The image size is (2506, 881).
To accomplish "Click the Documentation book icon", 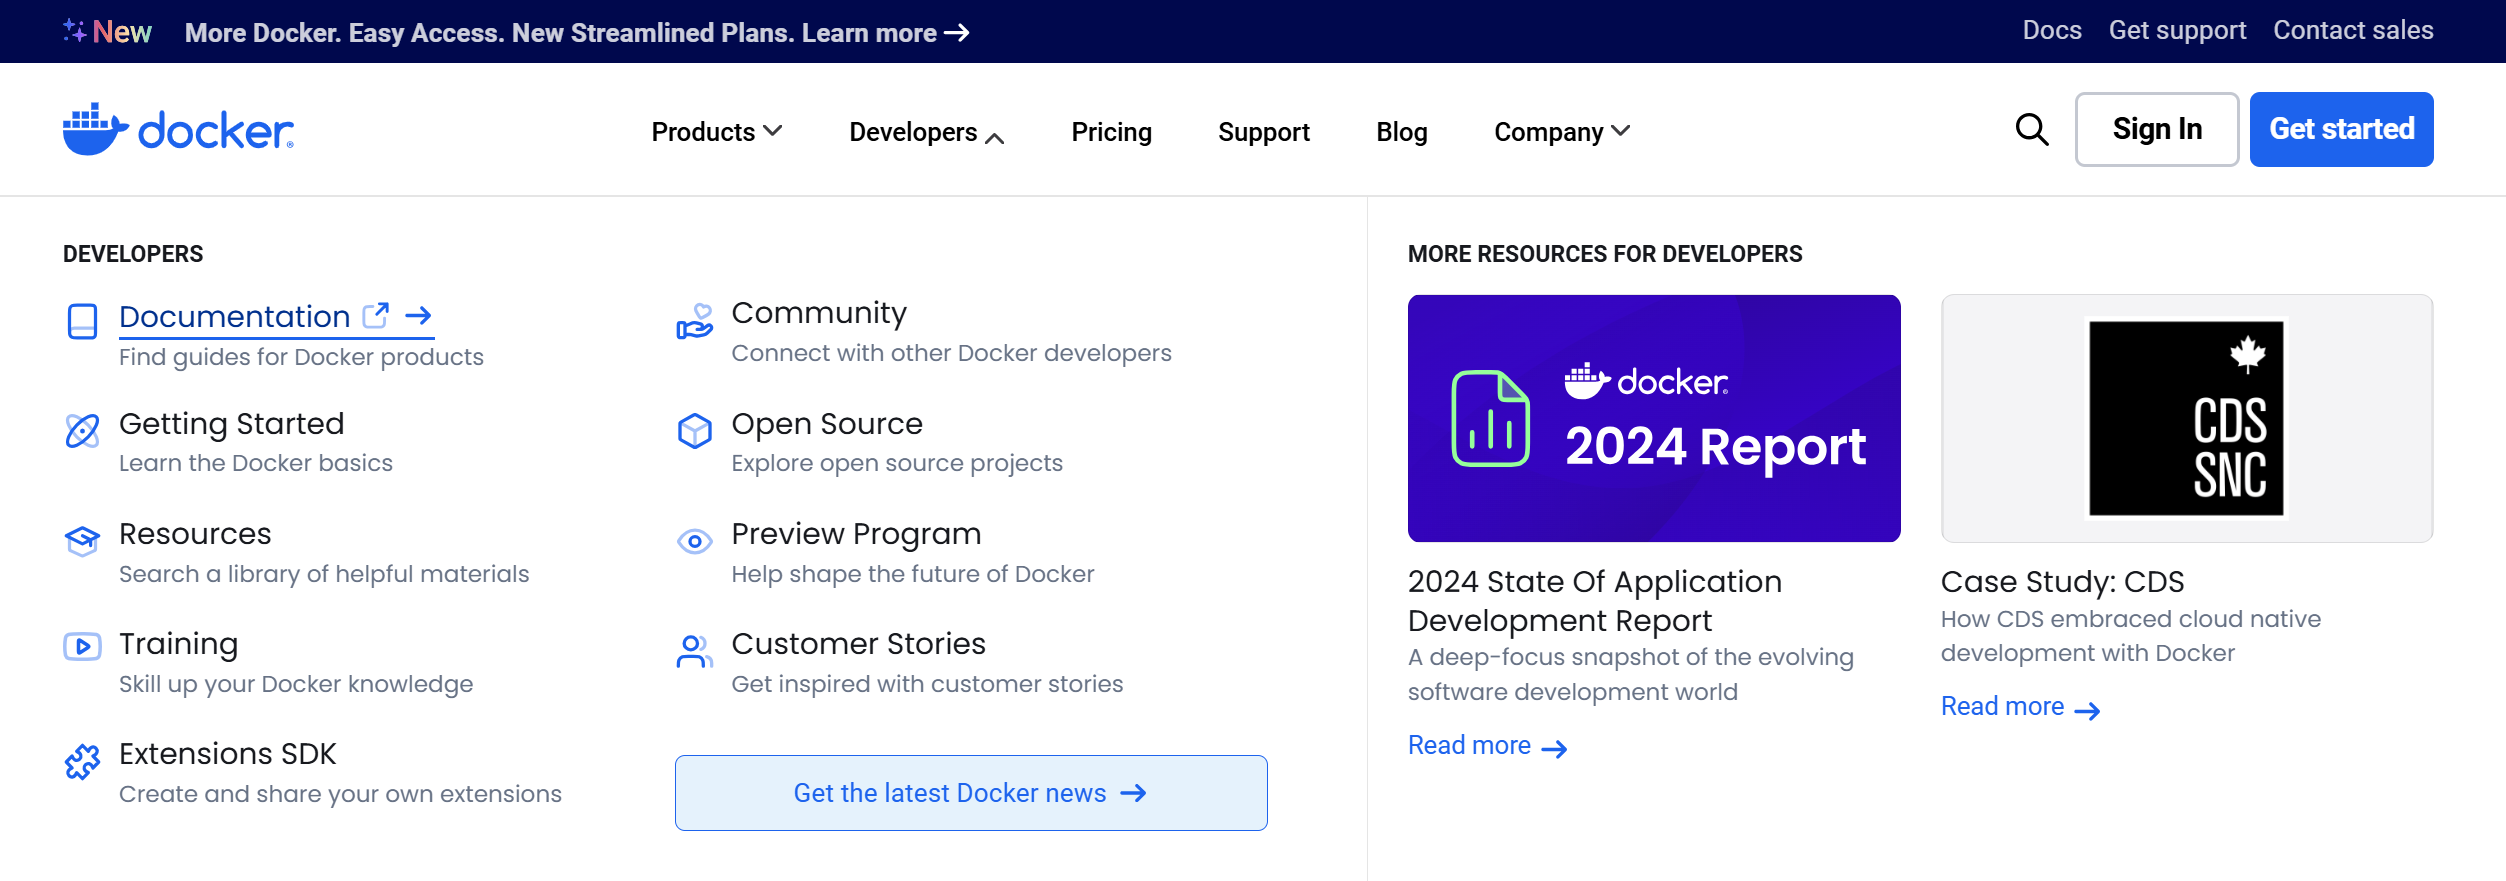I will point(82,322).
